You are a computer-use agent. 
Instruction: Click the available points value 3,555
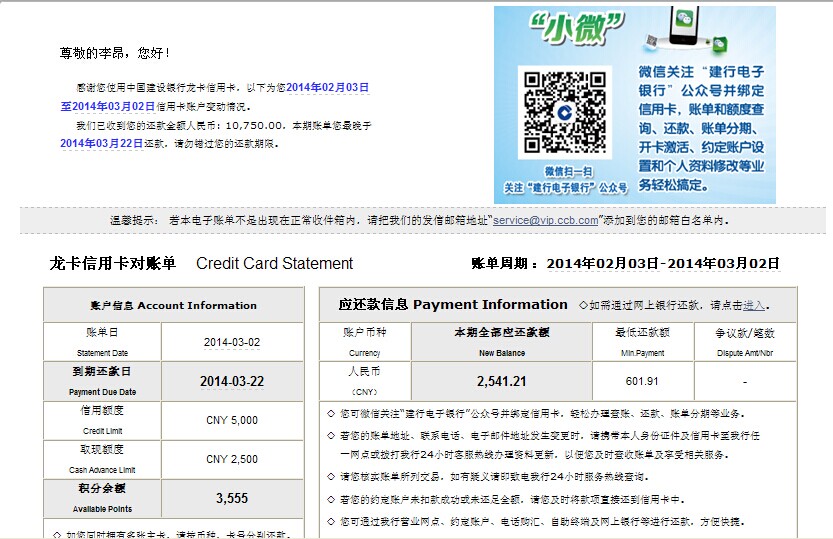tap(232, 498)
